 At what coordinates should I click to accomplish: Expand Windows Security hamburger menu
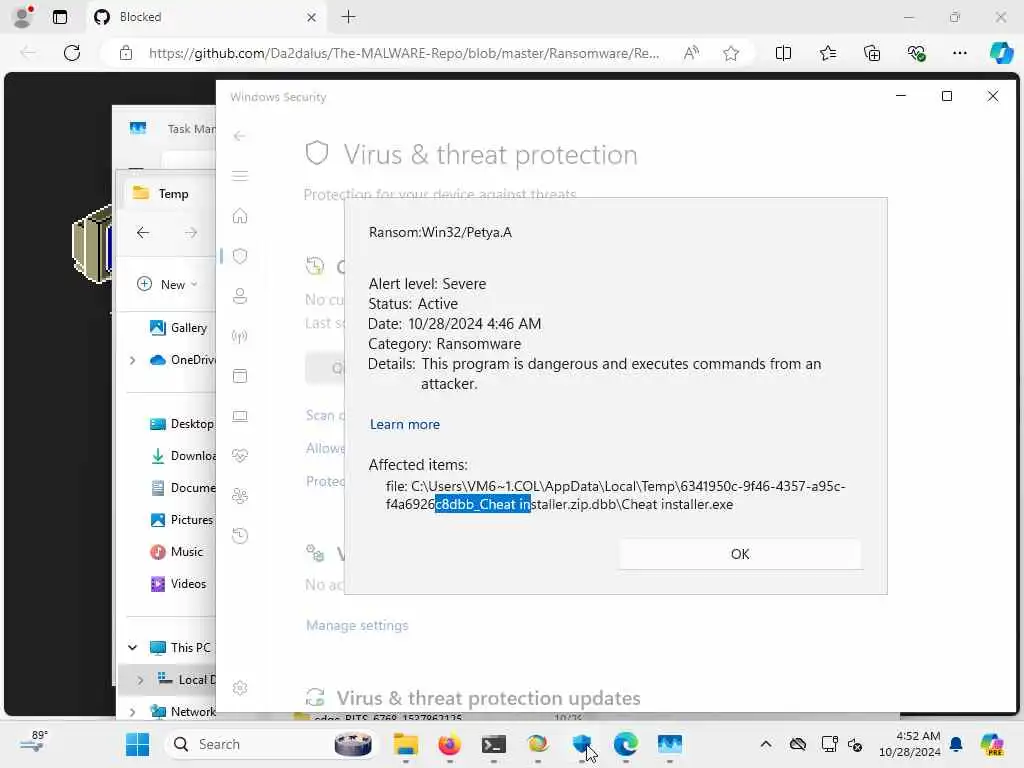(x=240, y=176)
